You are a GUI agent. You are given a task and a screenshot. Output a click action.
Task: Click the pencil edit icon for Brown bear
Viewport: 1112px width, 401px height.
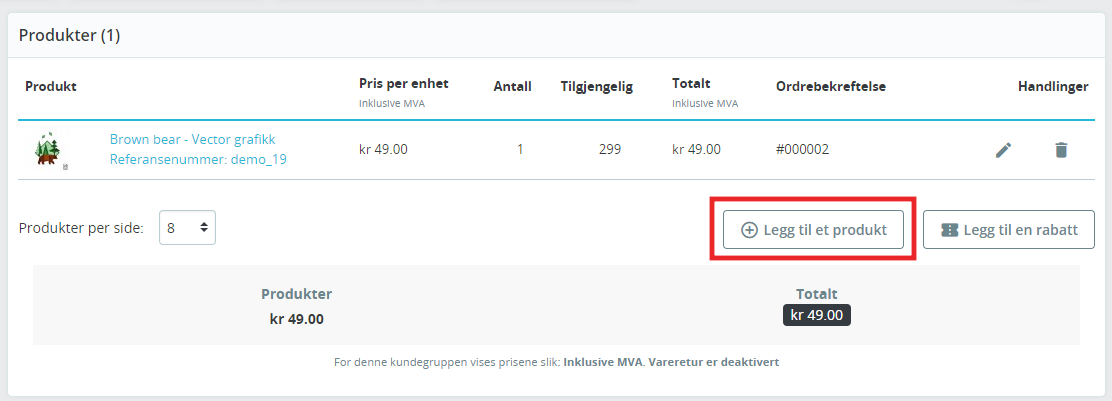click(x=1003, y=150)
